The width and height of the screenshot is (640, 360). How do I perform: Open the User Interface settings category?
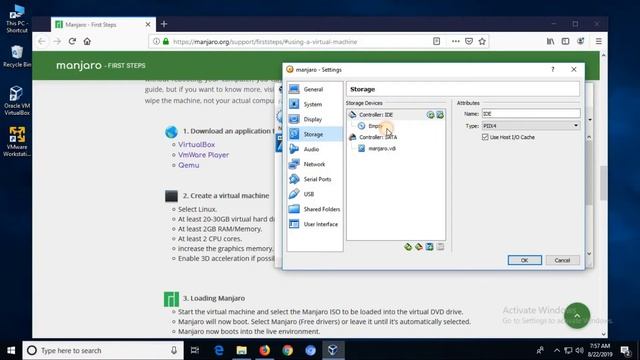pos(314,224)
